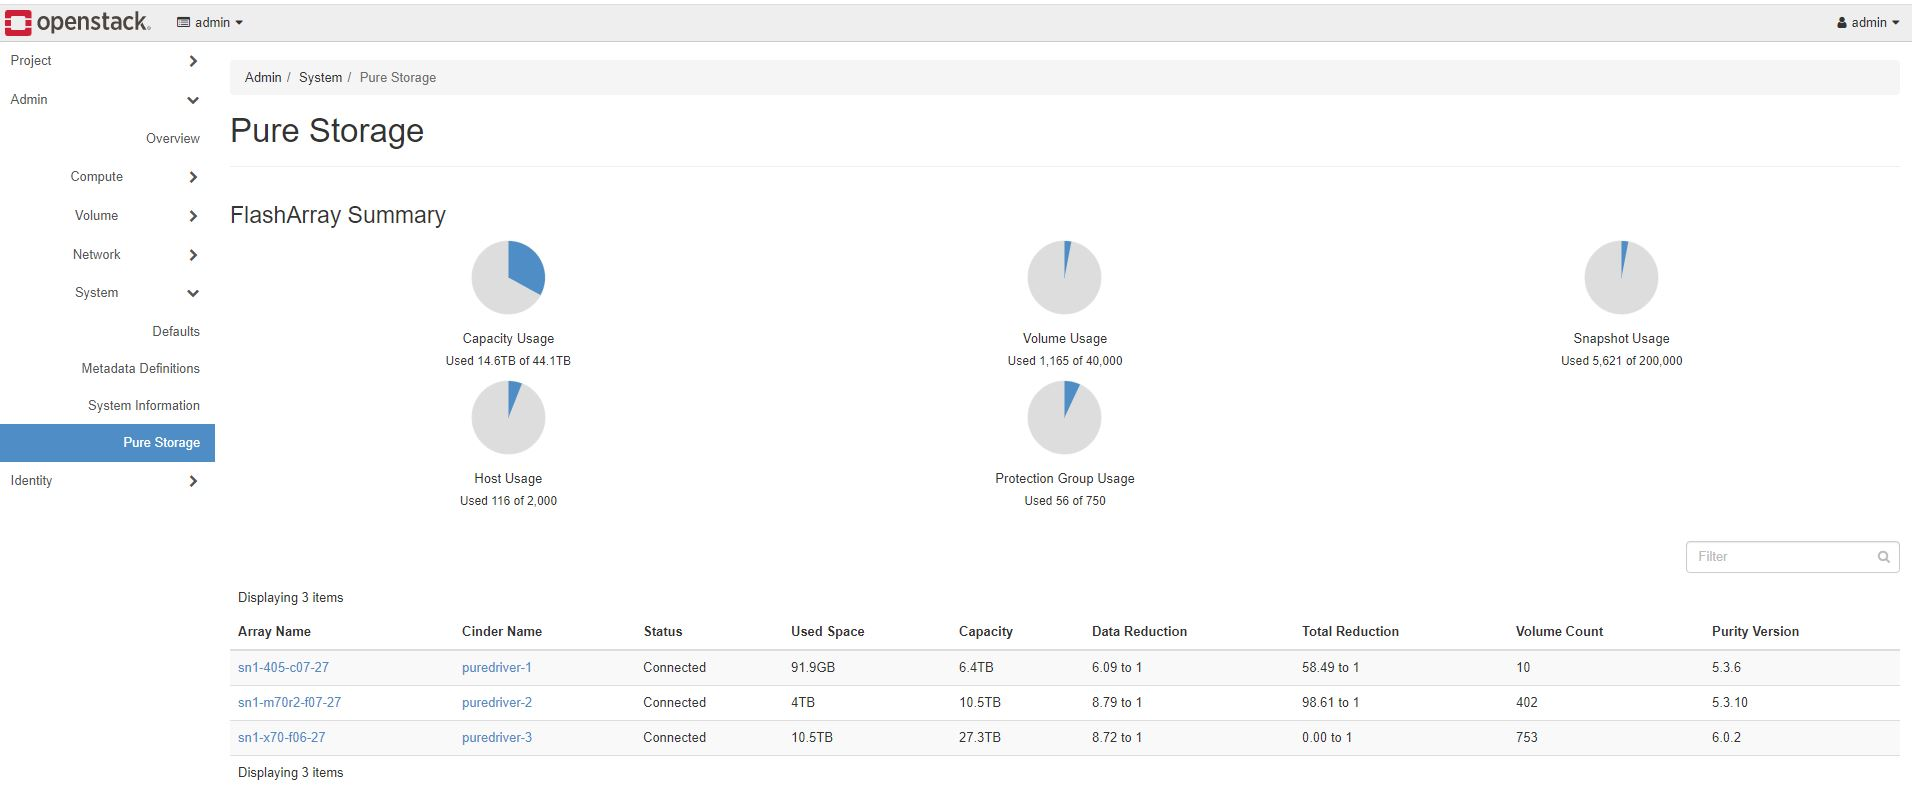The width and height of the screenshot is (1912, 805).
Task: Click the 753 volume count cell
Action: [x=1527, y=737]
